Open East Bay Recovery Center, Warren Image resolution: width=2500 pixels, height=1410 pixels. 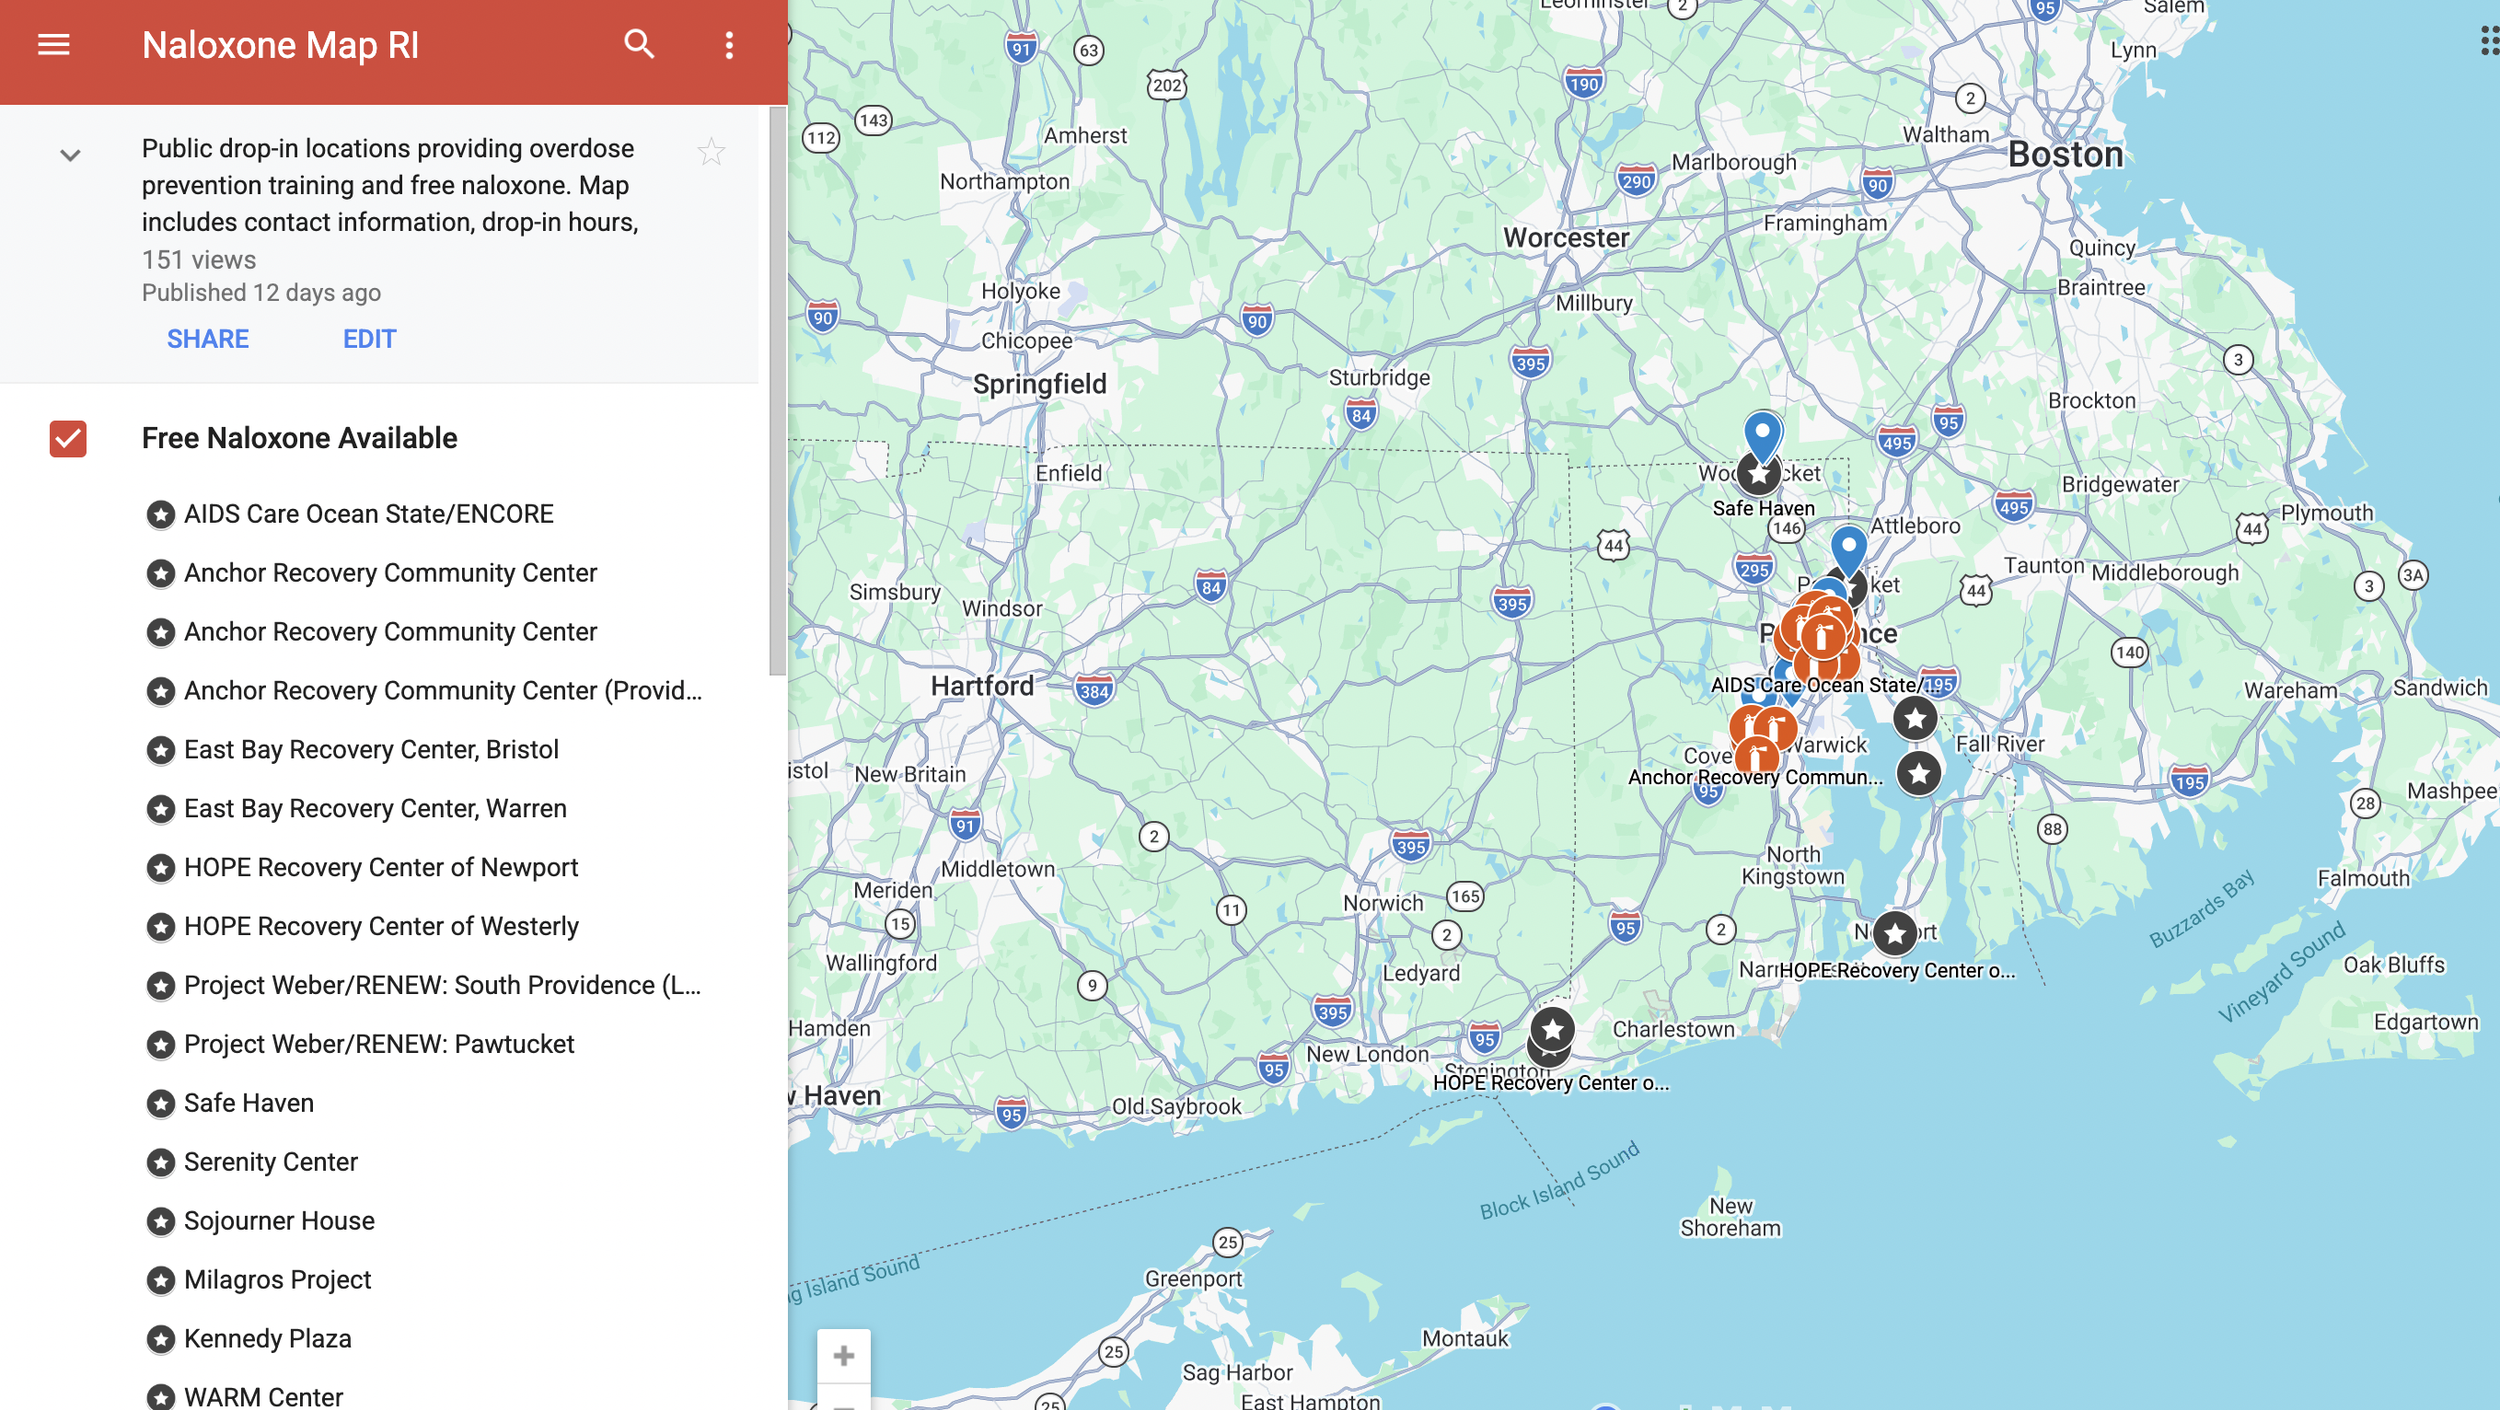pyautogui.click(x=375, y=809)
